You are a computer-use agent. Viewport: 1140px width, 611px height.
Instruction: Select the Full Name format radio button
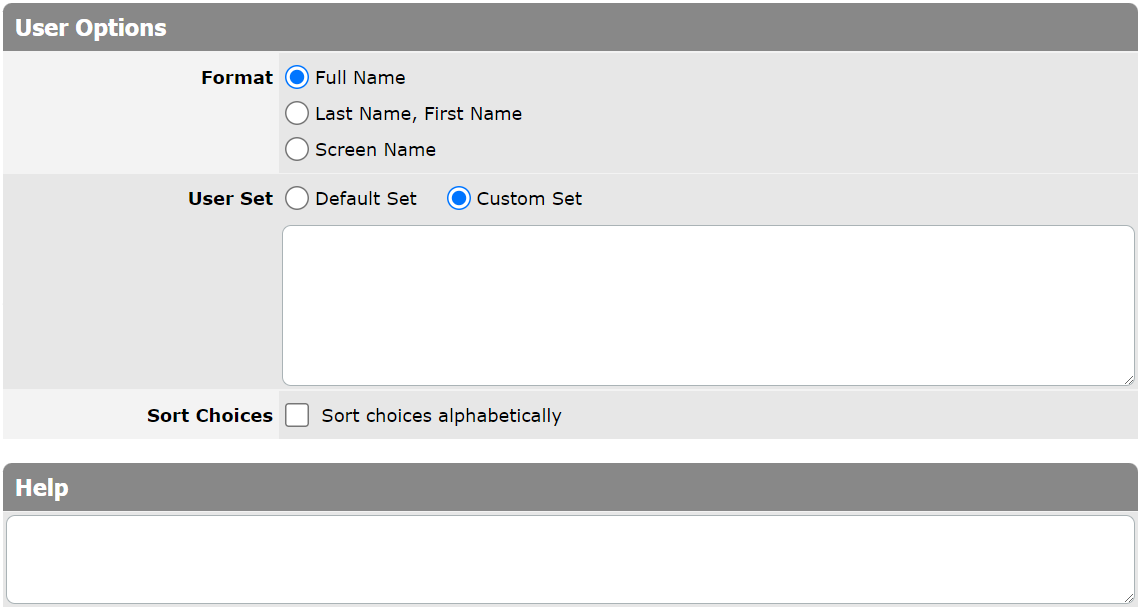297,78
